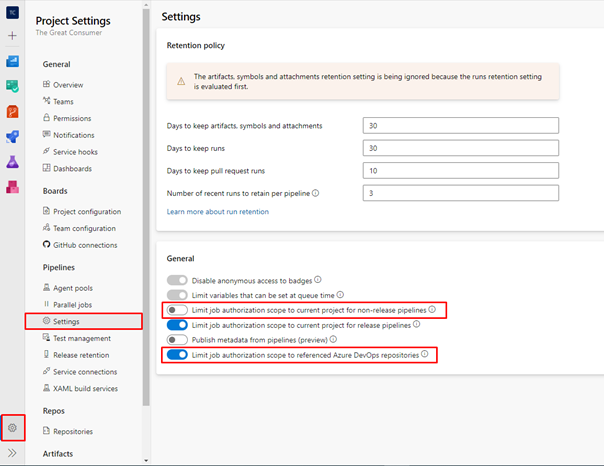The width and height of the screenshot is (604, 466).
Task: Toggle limit scope to referenced Azure DevOps repositories
Action: (x=177, y=354)
